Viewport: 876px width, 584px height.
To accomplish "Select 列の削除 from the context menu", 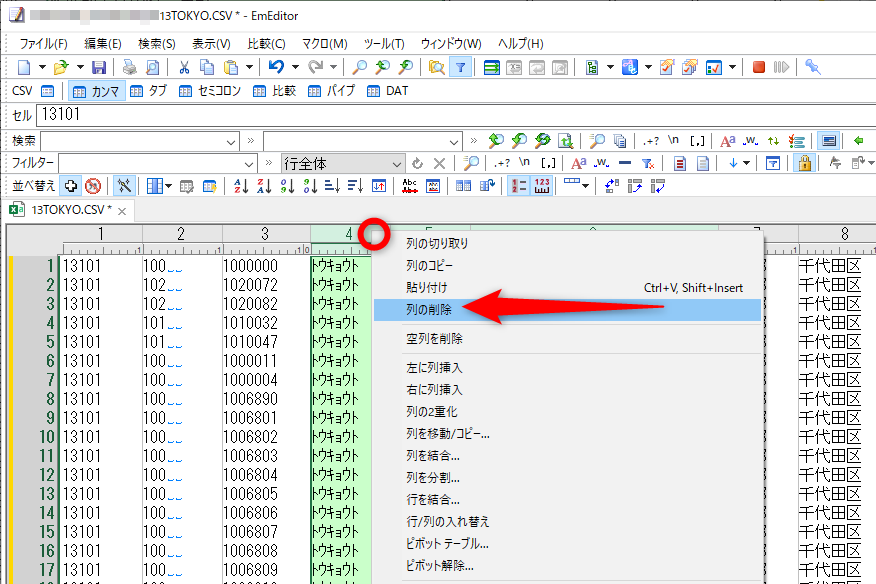I will click(x=568, y=310).
